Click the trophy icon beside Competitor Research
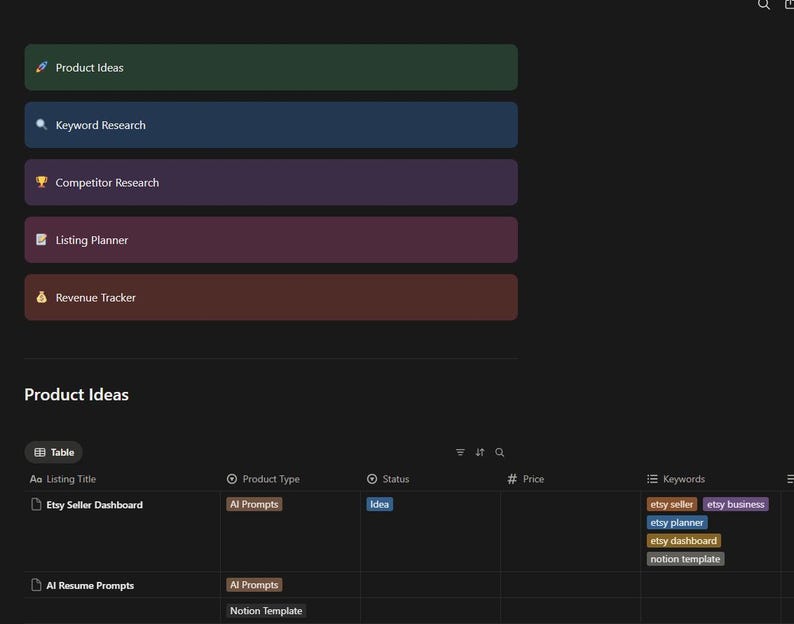794x624 pixels. (42, 182)
